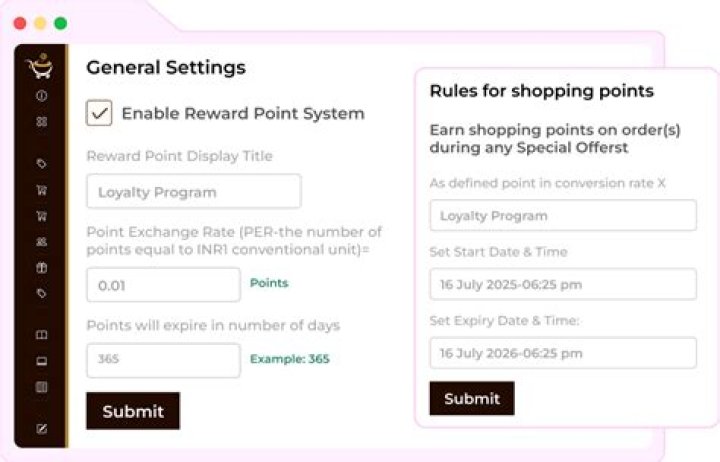Click the green window maximize dot
Screen dimensions: 720x462
61,23
